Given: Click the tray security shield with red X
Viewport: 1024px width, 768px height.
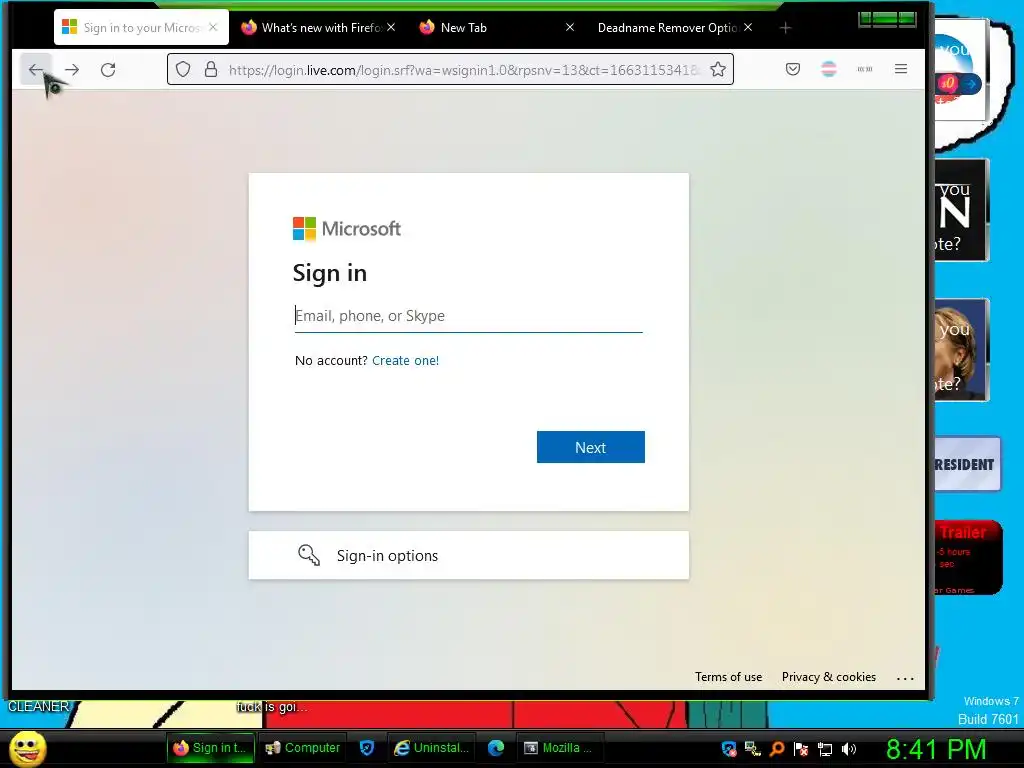Looking at the screenshot, I should point(729,748).
